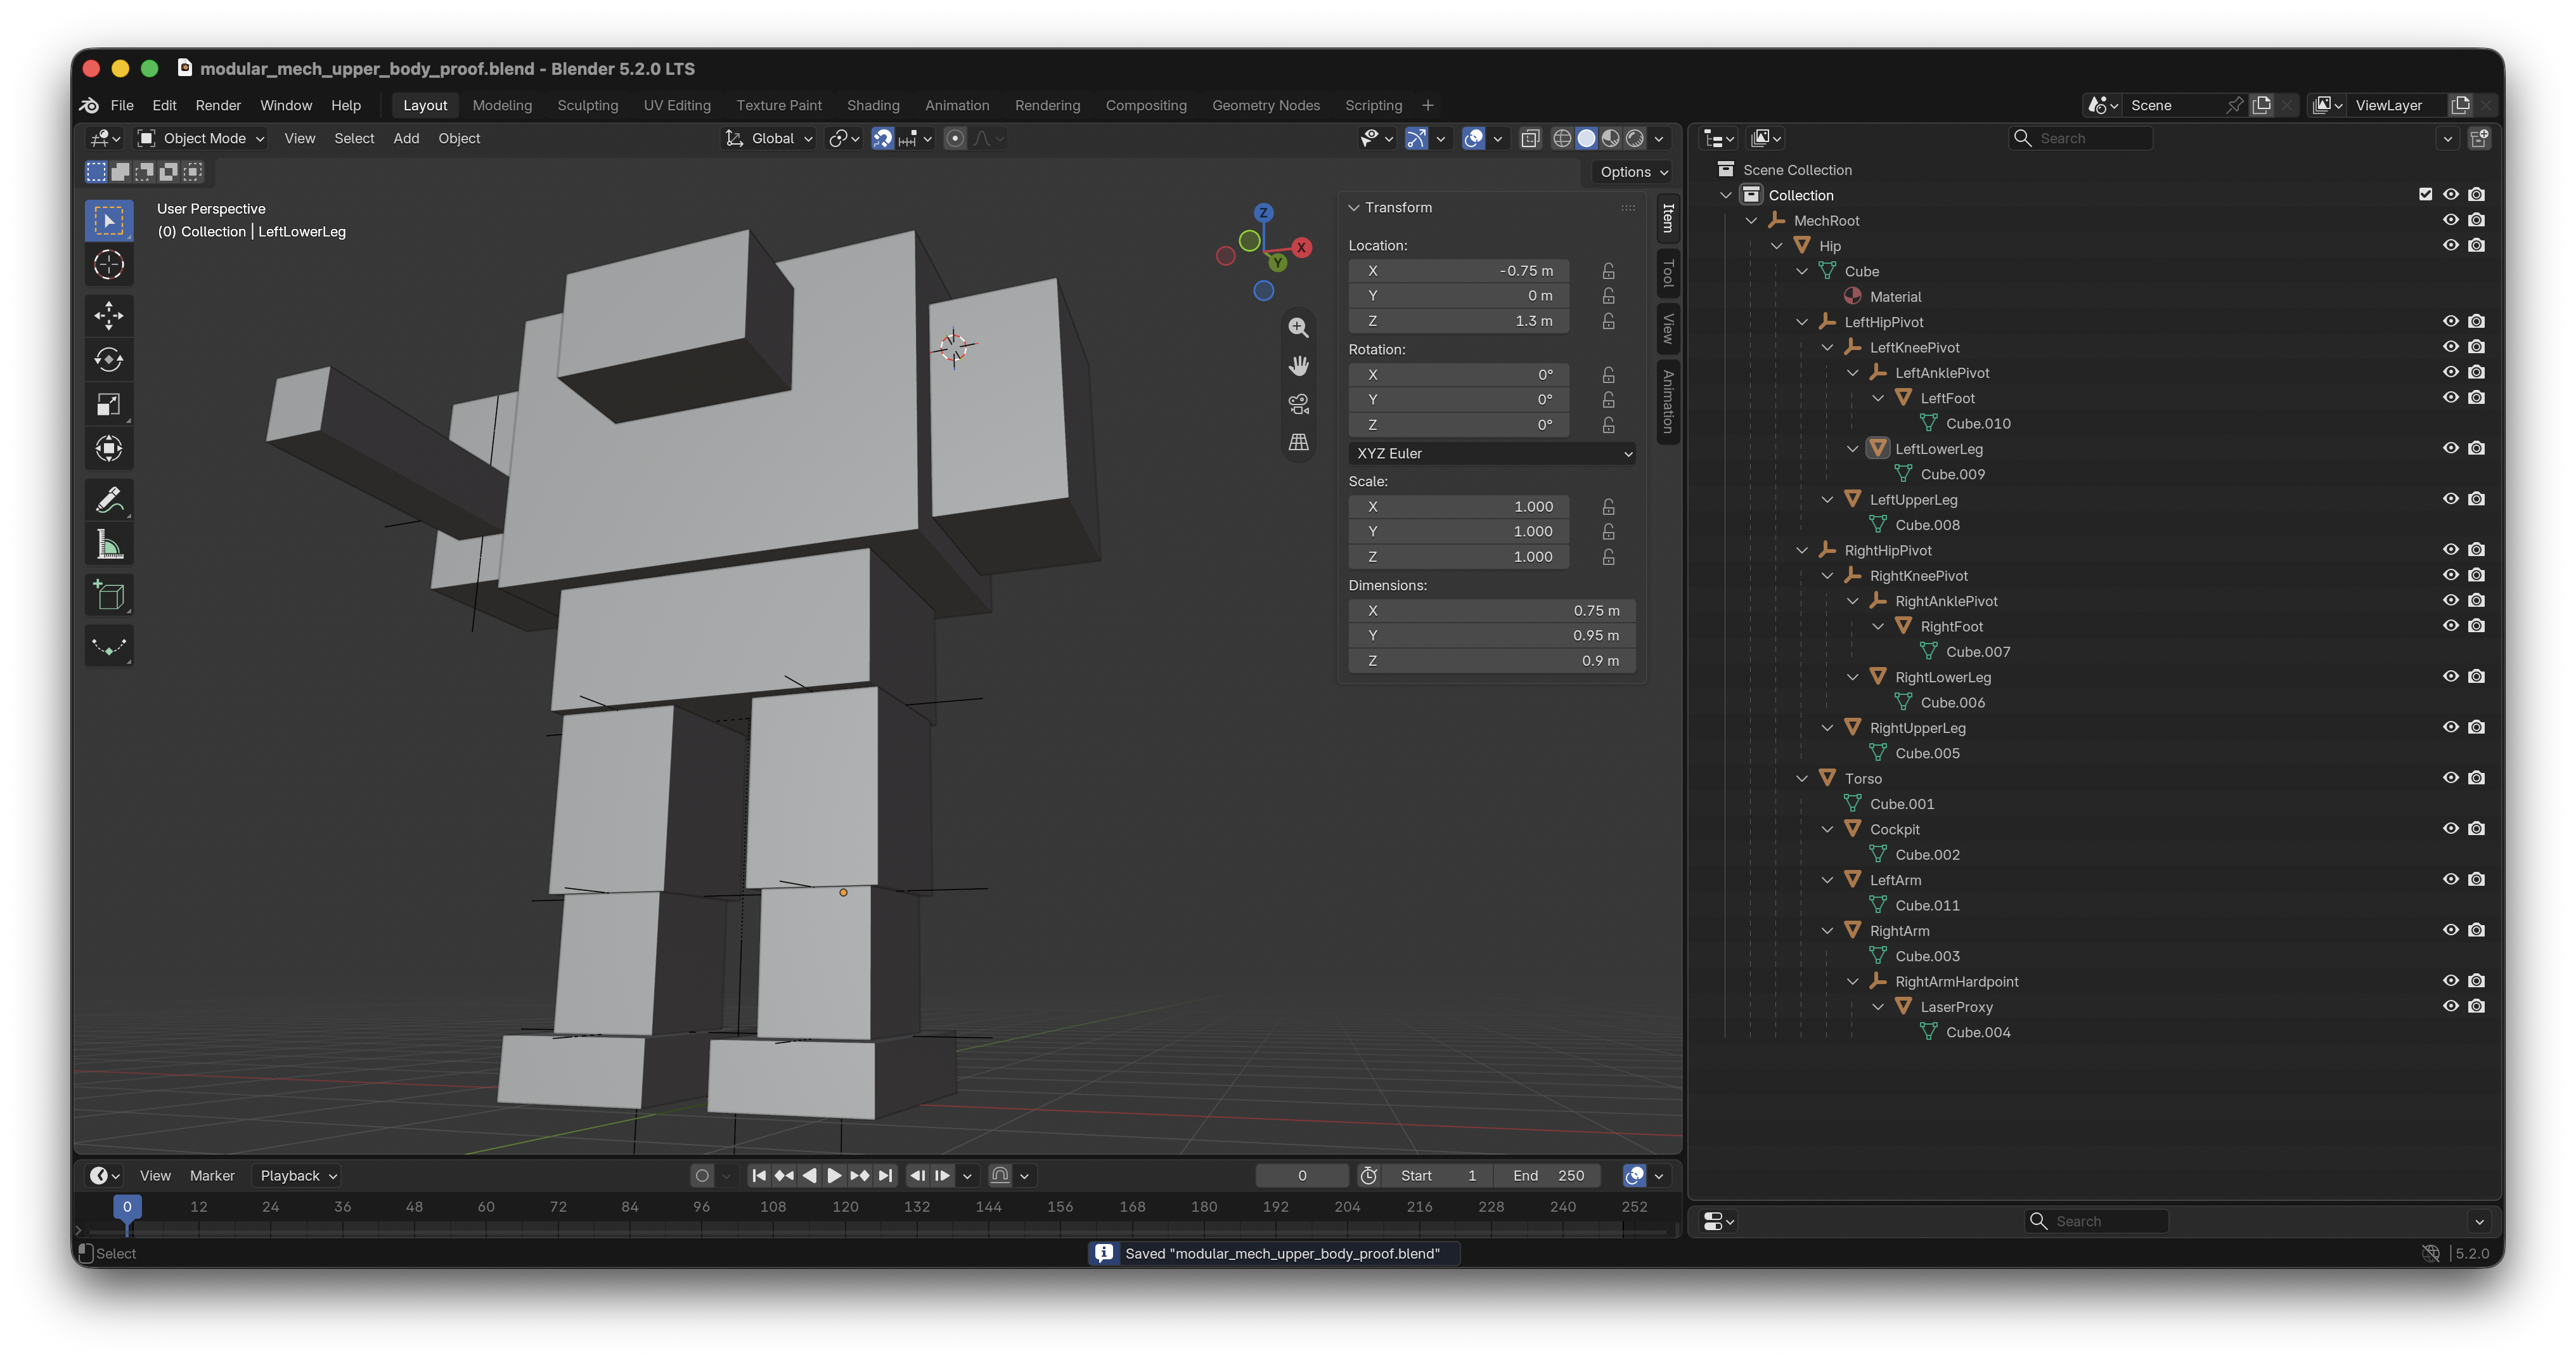Viewport: 2576px width, 1362px height.
Task: Switch to material preview shading
Action: 1611,139
